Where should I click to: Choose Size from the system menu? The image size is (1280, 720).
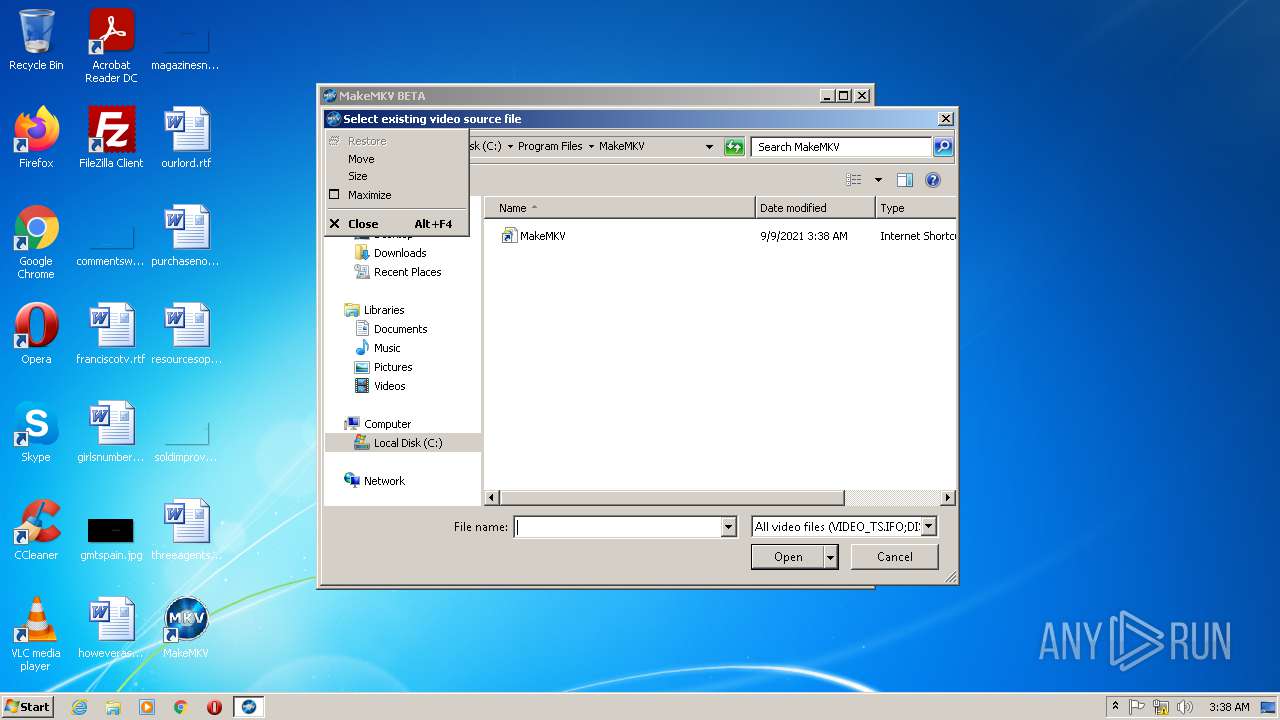click(x=358, y=176)
